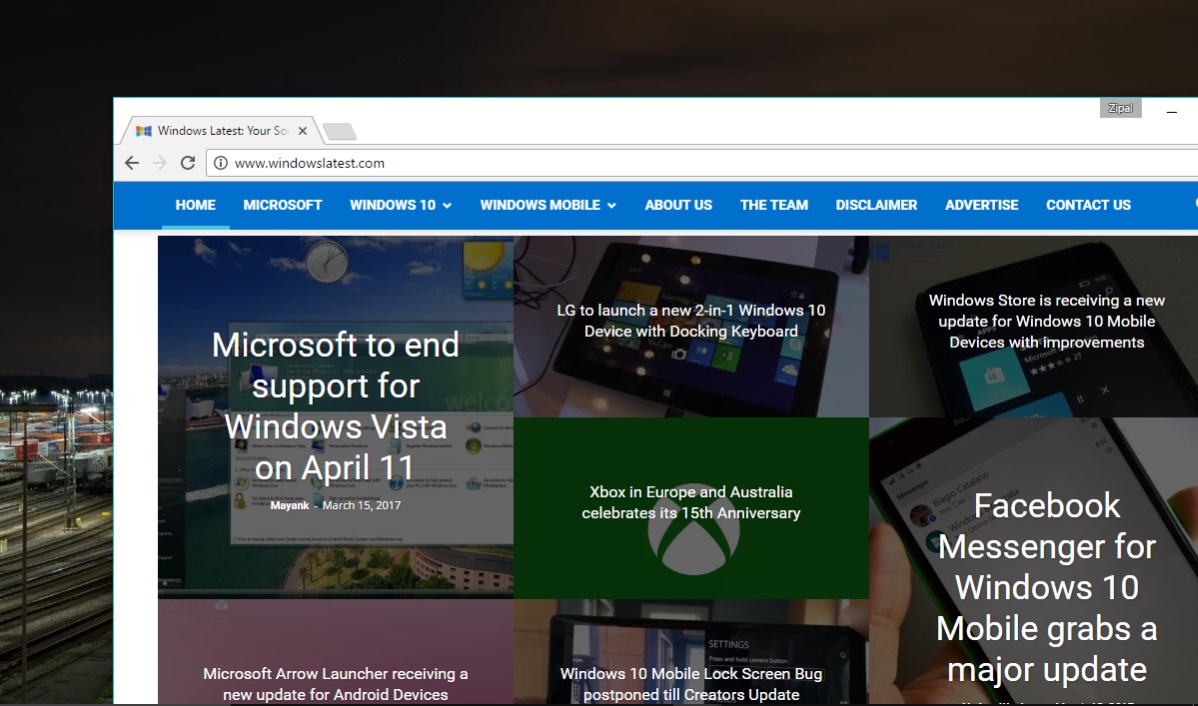
Task: Open LG 2-in-1 Windows 10 Device article
Action: [691, 321]
